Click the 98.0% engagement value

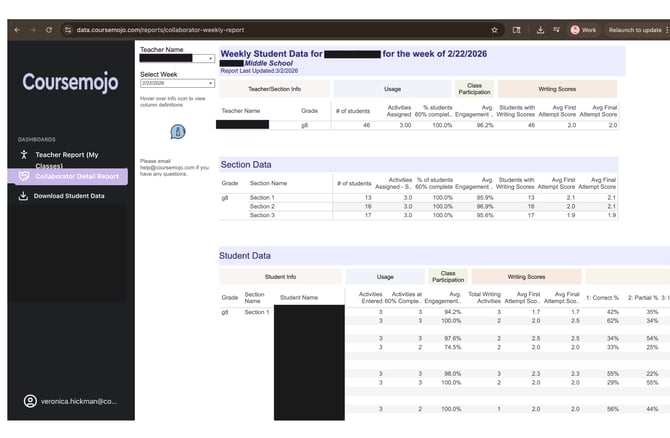(x=452, y=374)
